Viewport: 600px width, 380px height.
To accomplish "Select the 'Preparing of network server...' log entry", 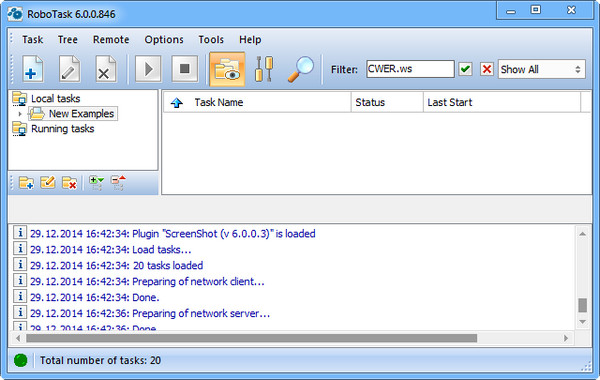I will click(x=150, y=313).
